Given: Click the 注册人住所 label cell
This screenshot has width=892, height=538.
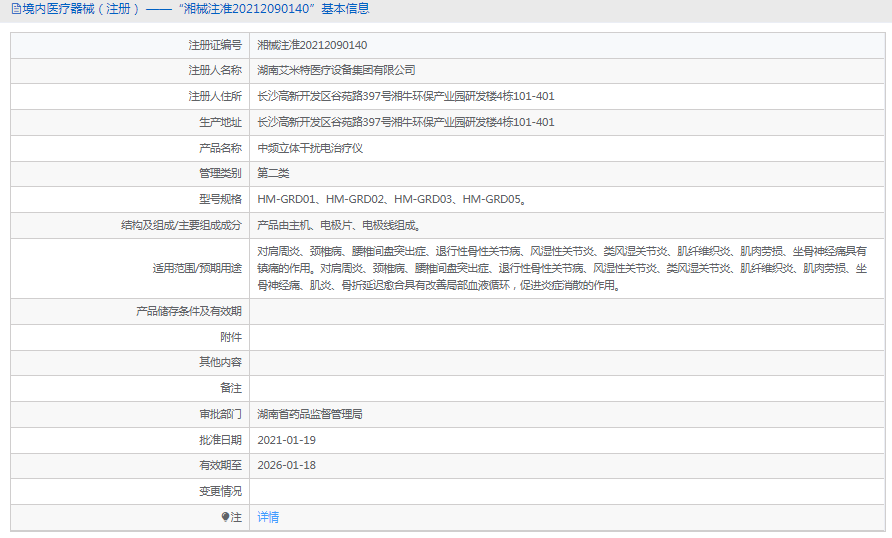Looking at the screenshot, I should click(130, 96).
